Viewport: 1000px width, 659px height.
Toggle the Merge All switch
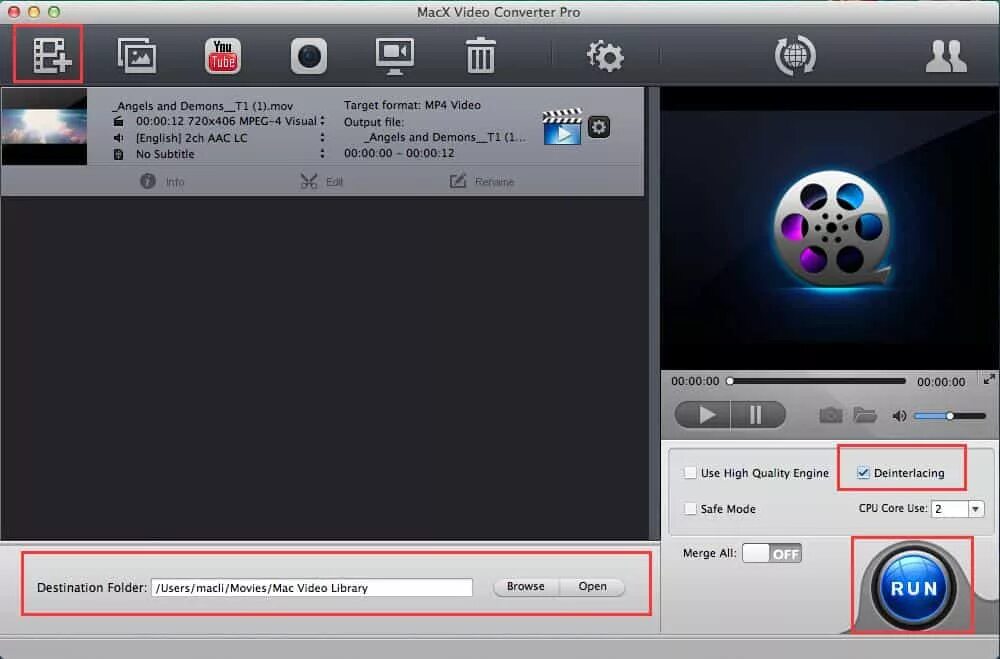[x=772, y=553]
